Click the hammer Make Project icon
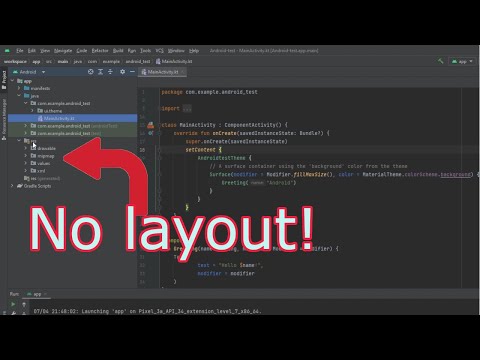The width and height of the screenshot is (480, 360). click(441, 61)
